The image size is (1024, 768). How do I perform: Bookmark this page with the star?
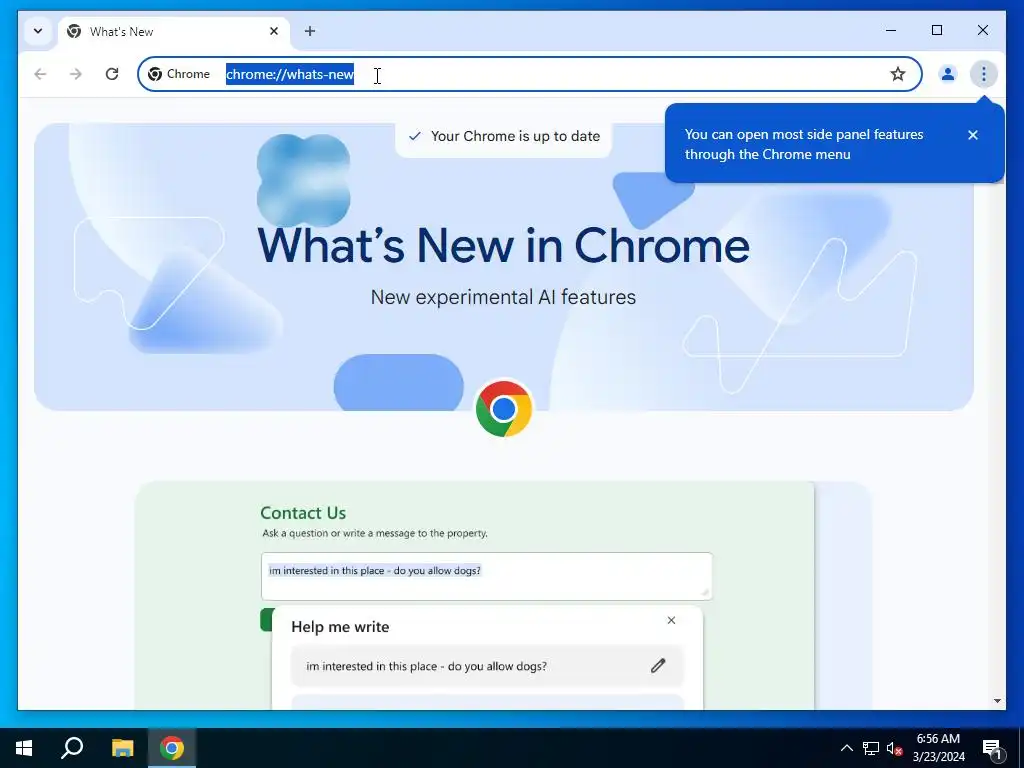[898, 74]
